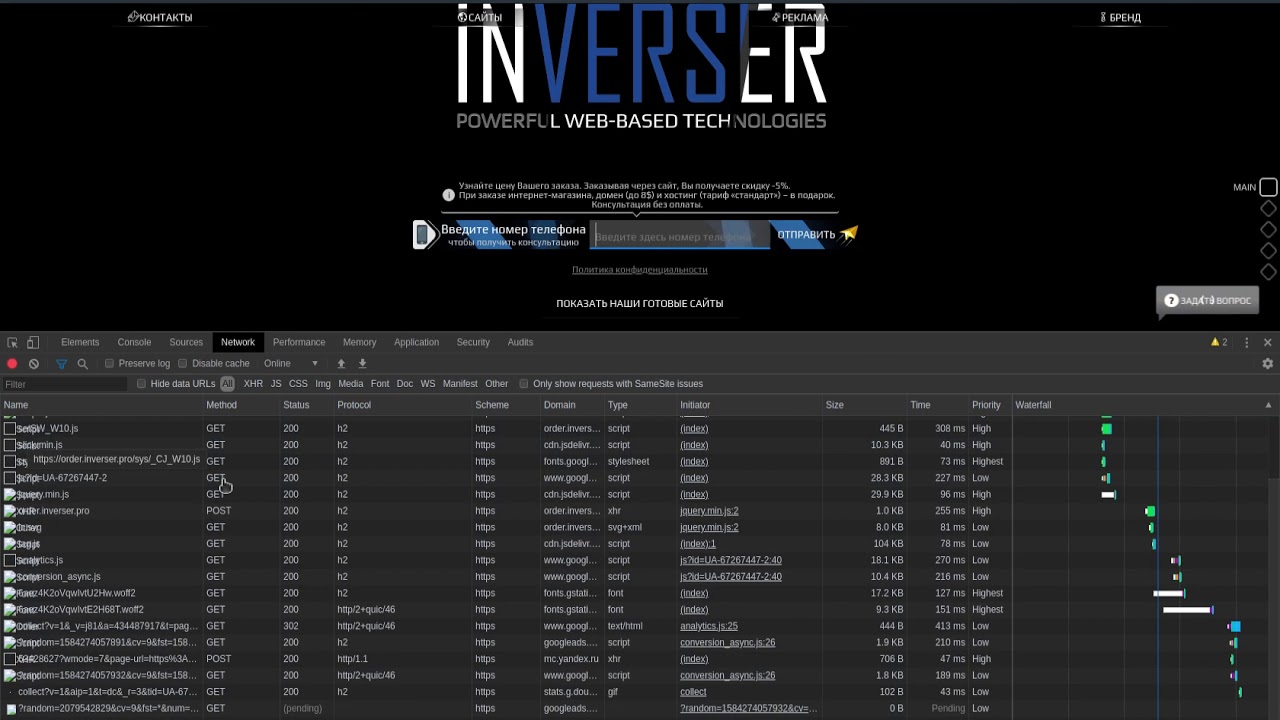
Task: Check Only show requests with SameSite issues
Action: [523, 384]
